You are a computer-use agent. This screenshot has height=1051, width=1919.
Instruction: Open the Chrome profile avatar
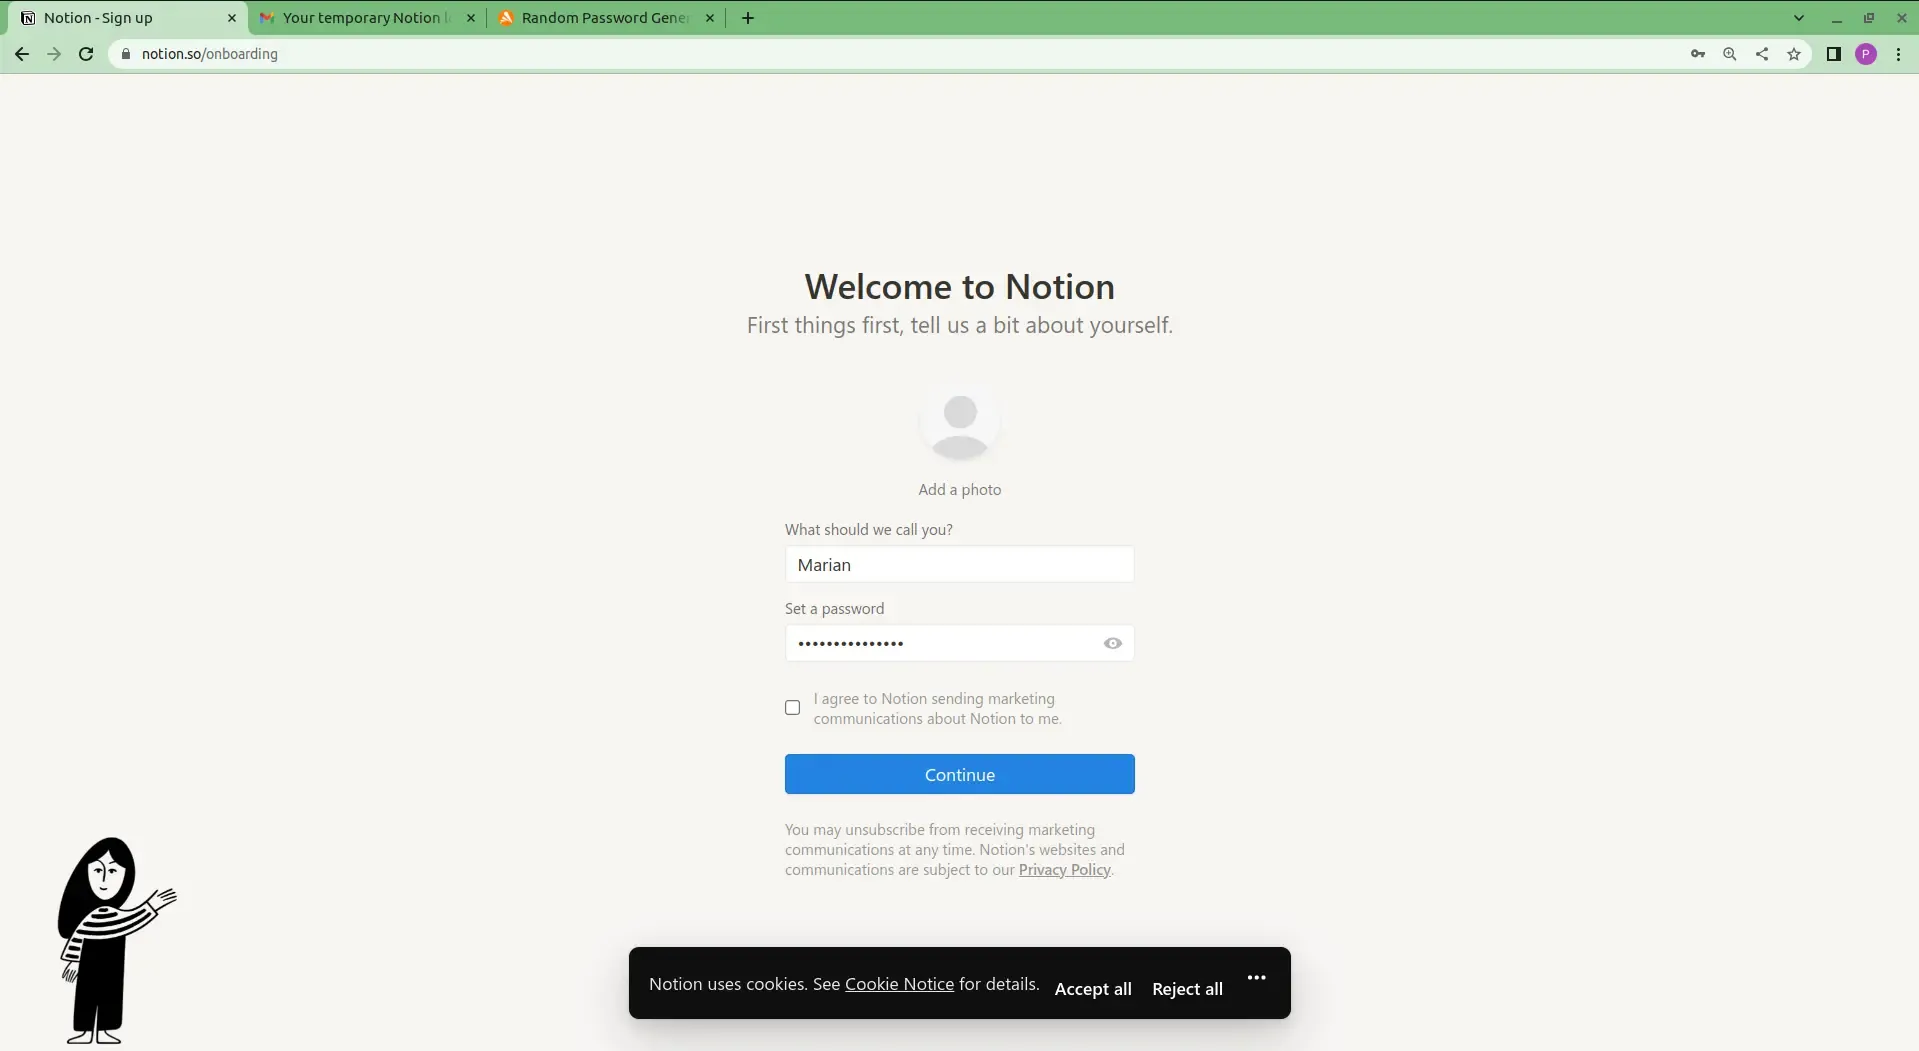pos(1865,54)
